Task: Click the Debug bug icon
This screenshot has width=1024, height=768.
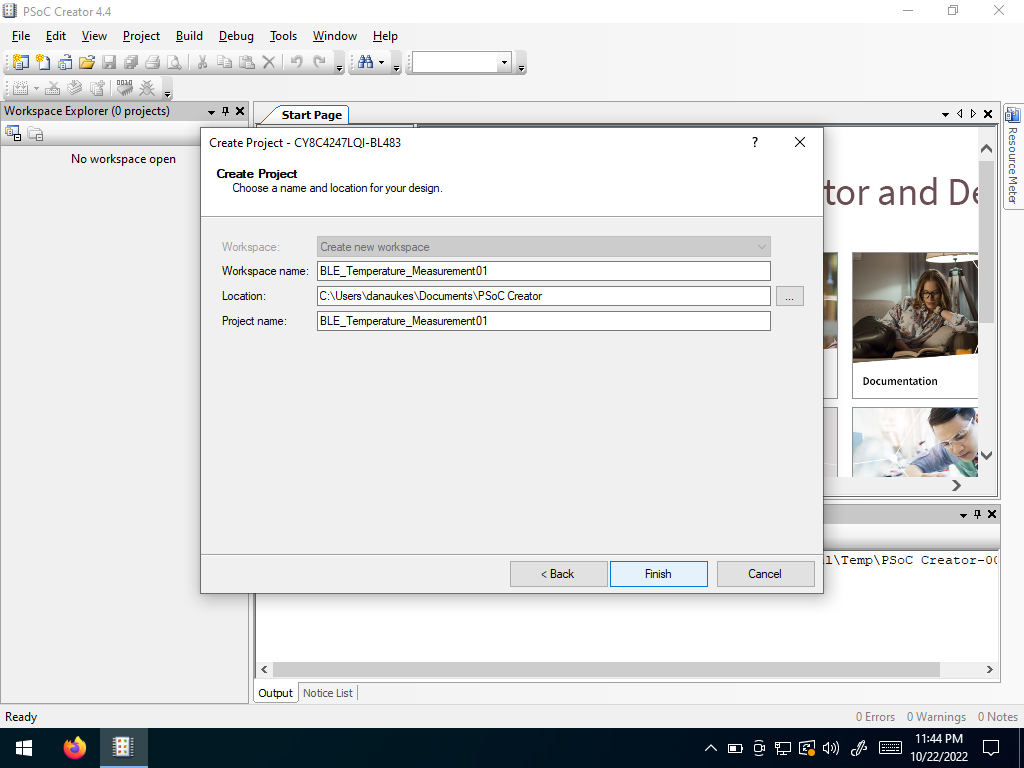Action: point(148,88)
